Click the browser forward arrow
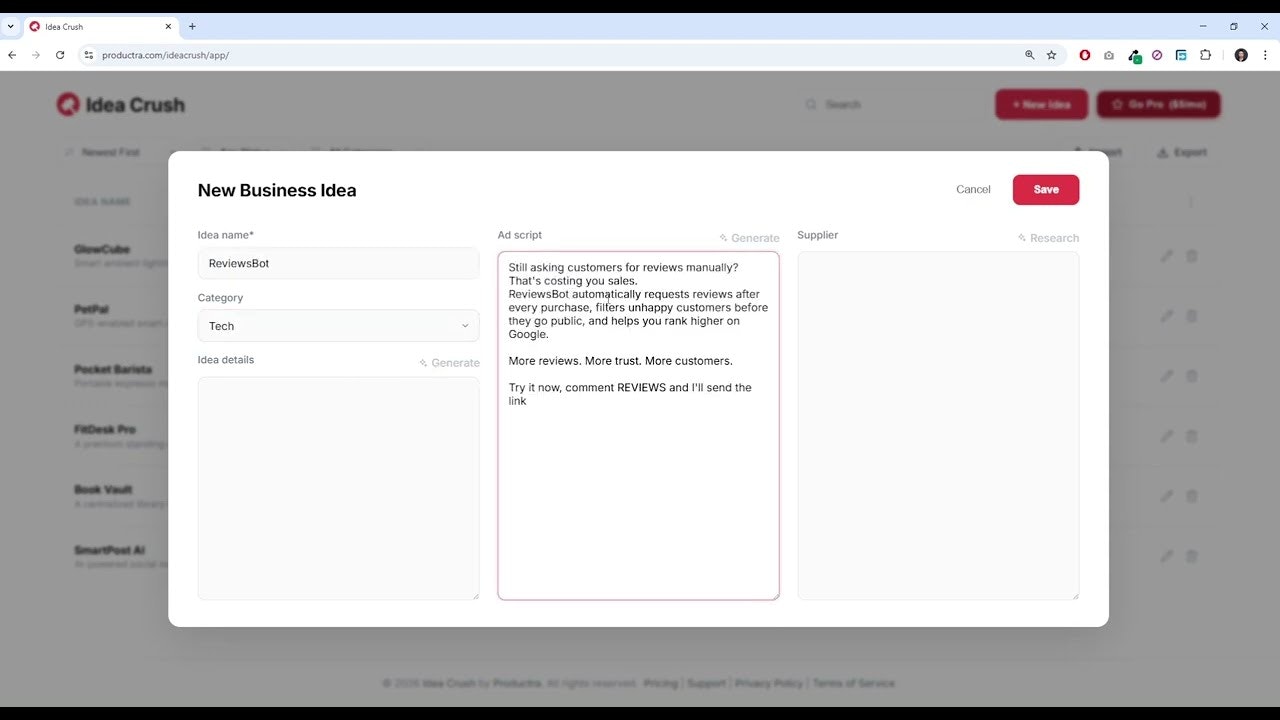The height and width of the screenshot is (720, 1280). click(x=36, y=55)
